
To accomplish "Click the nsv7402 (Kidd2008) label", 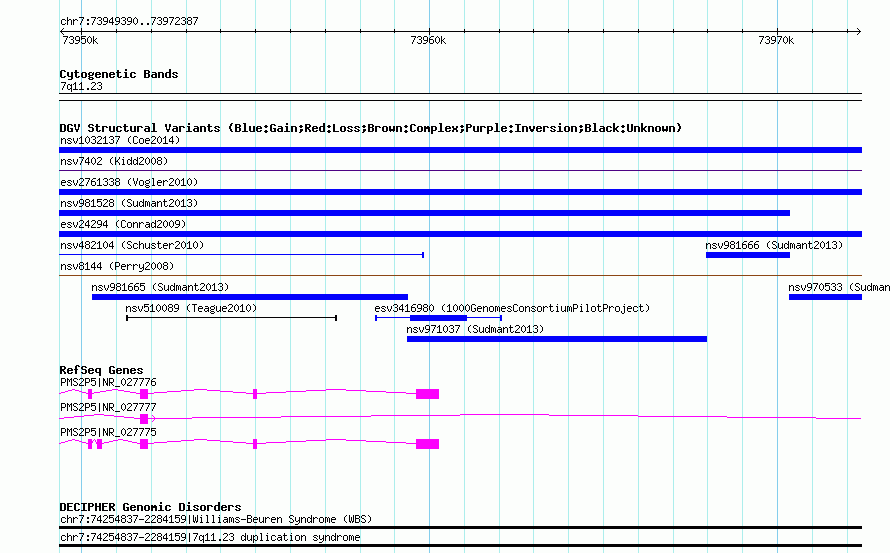I will (114, 161).
